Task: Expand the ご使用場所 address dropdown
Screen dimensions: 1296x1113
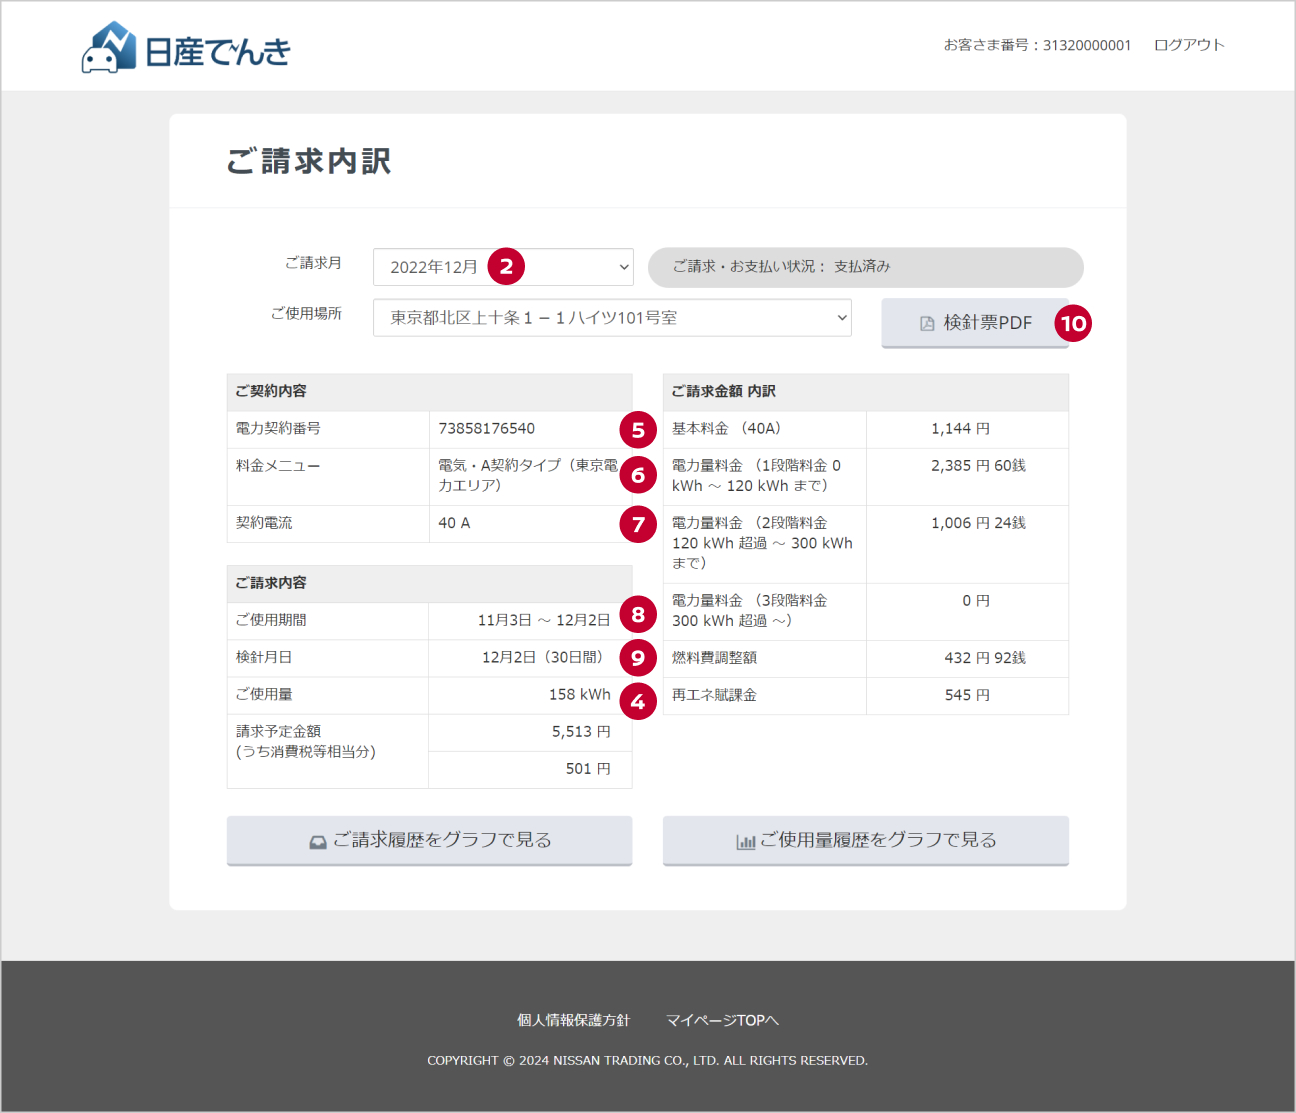Action: click(612, 318)
